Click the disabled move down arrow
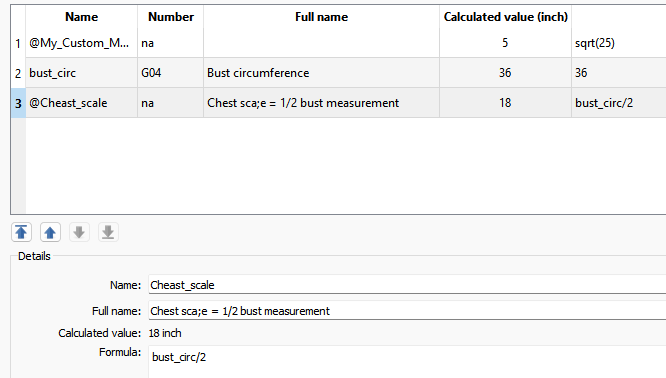The height and width of the screenshot is (378, 666). (79, 232)
